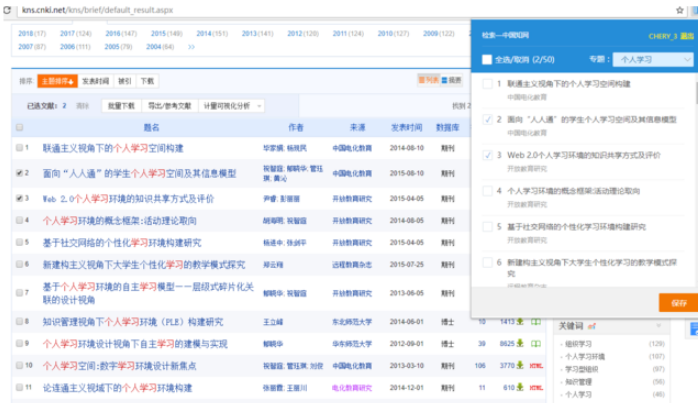The image size is (699, 403).
Task: Tick the checkbox for result row 1
Action: pyautogui.click(x=19, y=148)
